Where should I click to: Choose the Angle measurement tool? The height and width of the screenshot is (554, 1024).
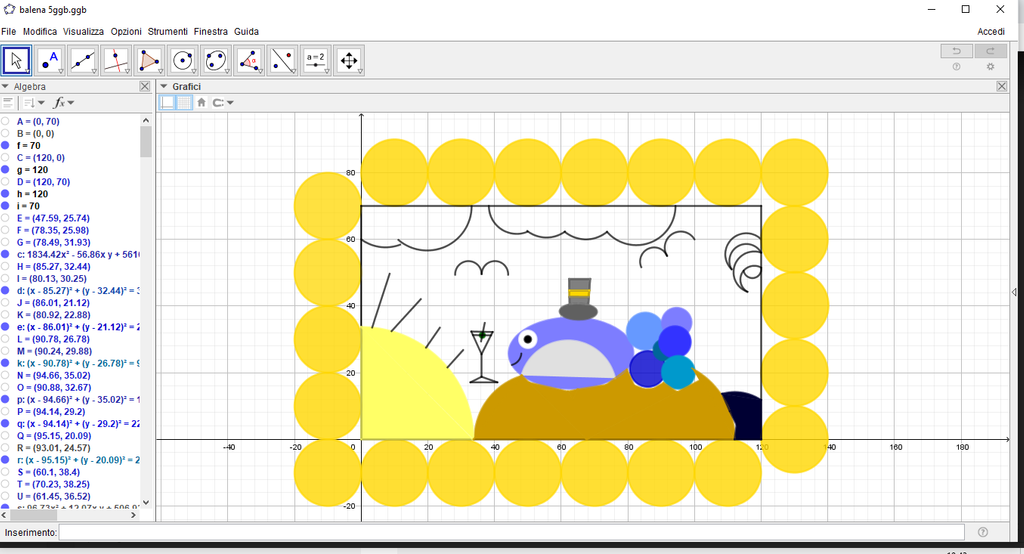(249, 61)
